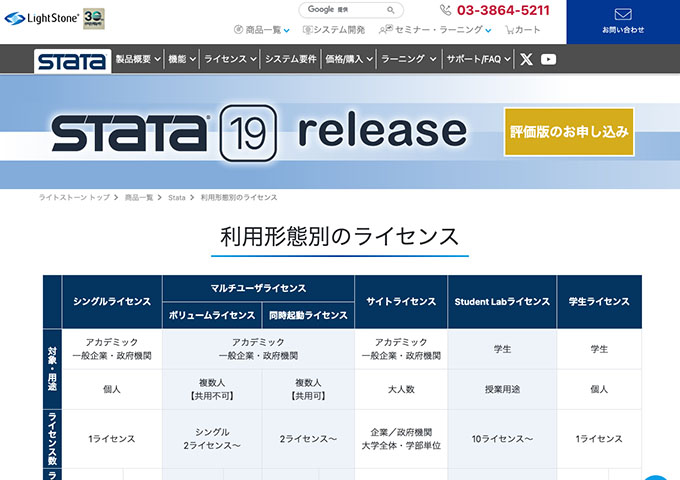The height and width of the screenshot is (480, 680).
Task: Open システム開発 link
Action: (x=334, y=29)
